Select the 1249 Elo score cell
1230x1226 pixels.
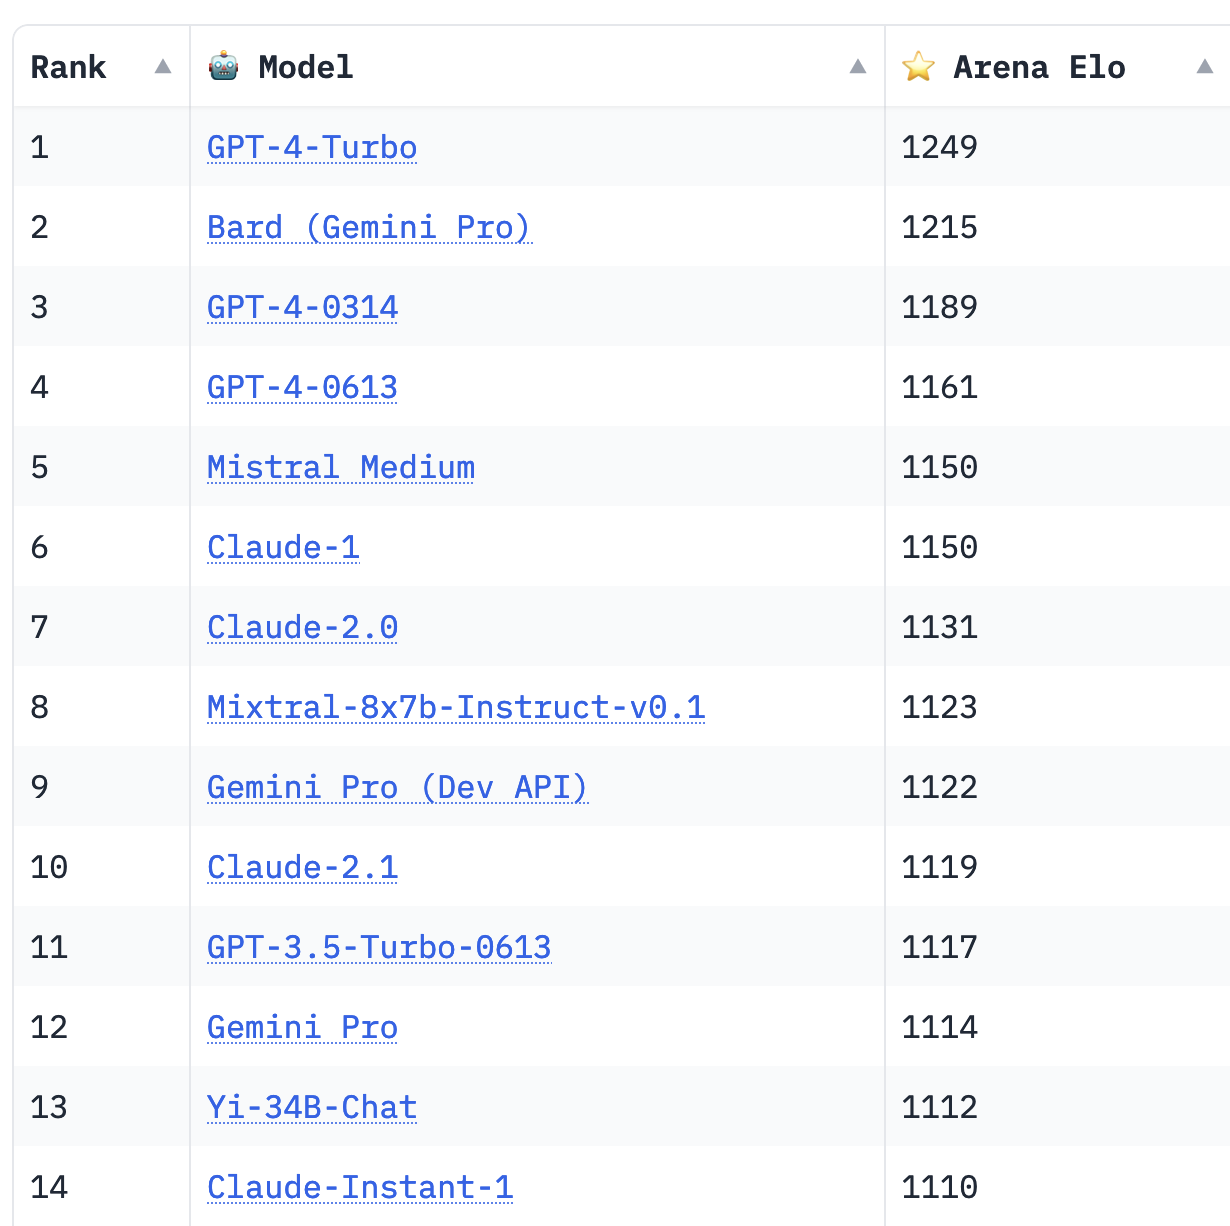point(1057,147)
